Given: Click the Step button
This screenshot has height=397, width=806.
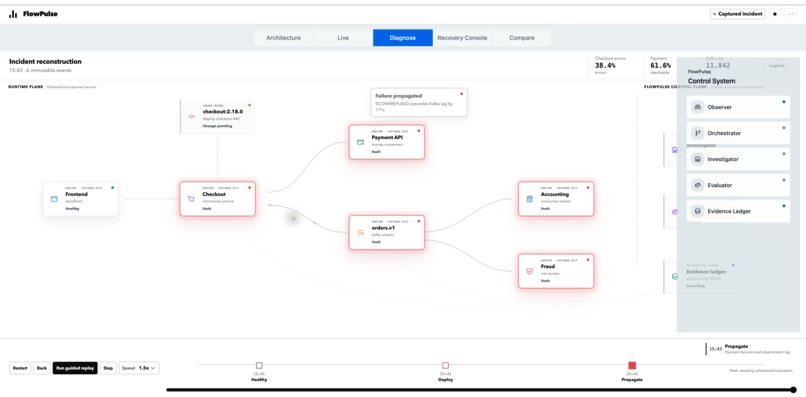Looking at the screenshot, I should point(108,368).
